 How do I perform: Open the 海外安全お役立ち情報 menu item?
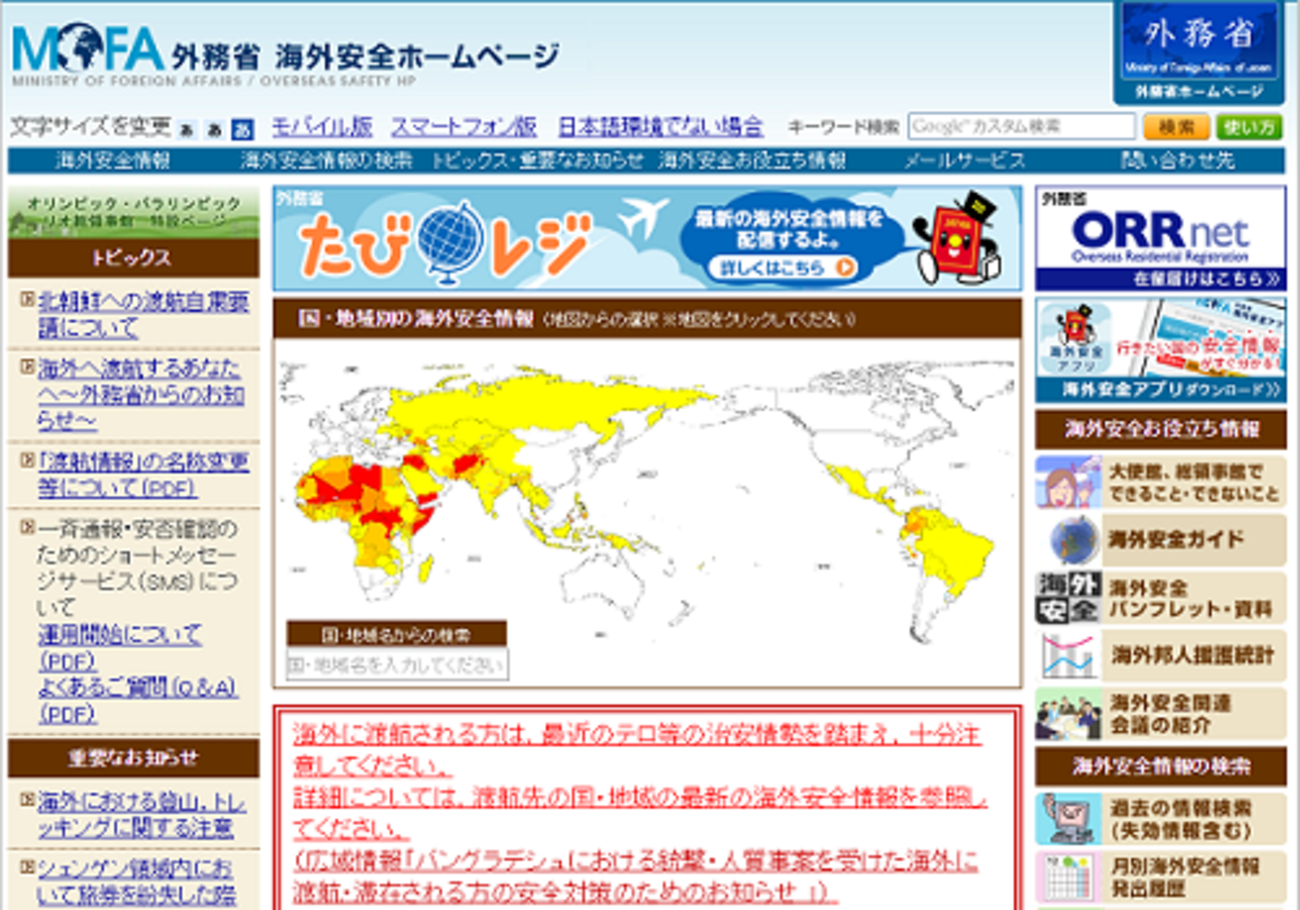pyautogui.click(x=753, y=161)
